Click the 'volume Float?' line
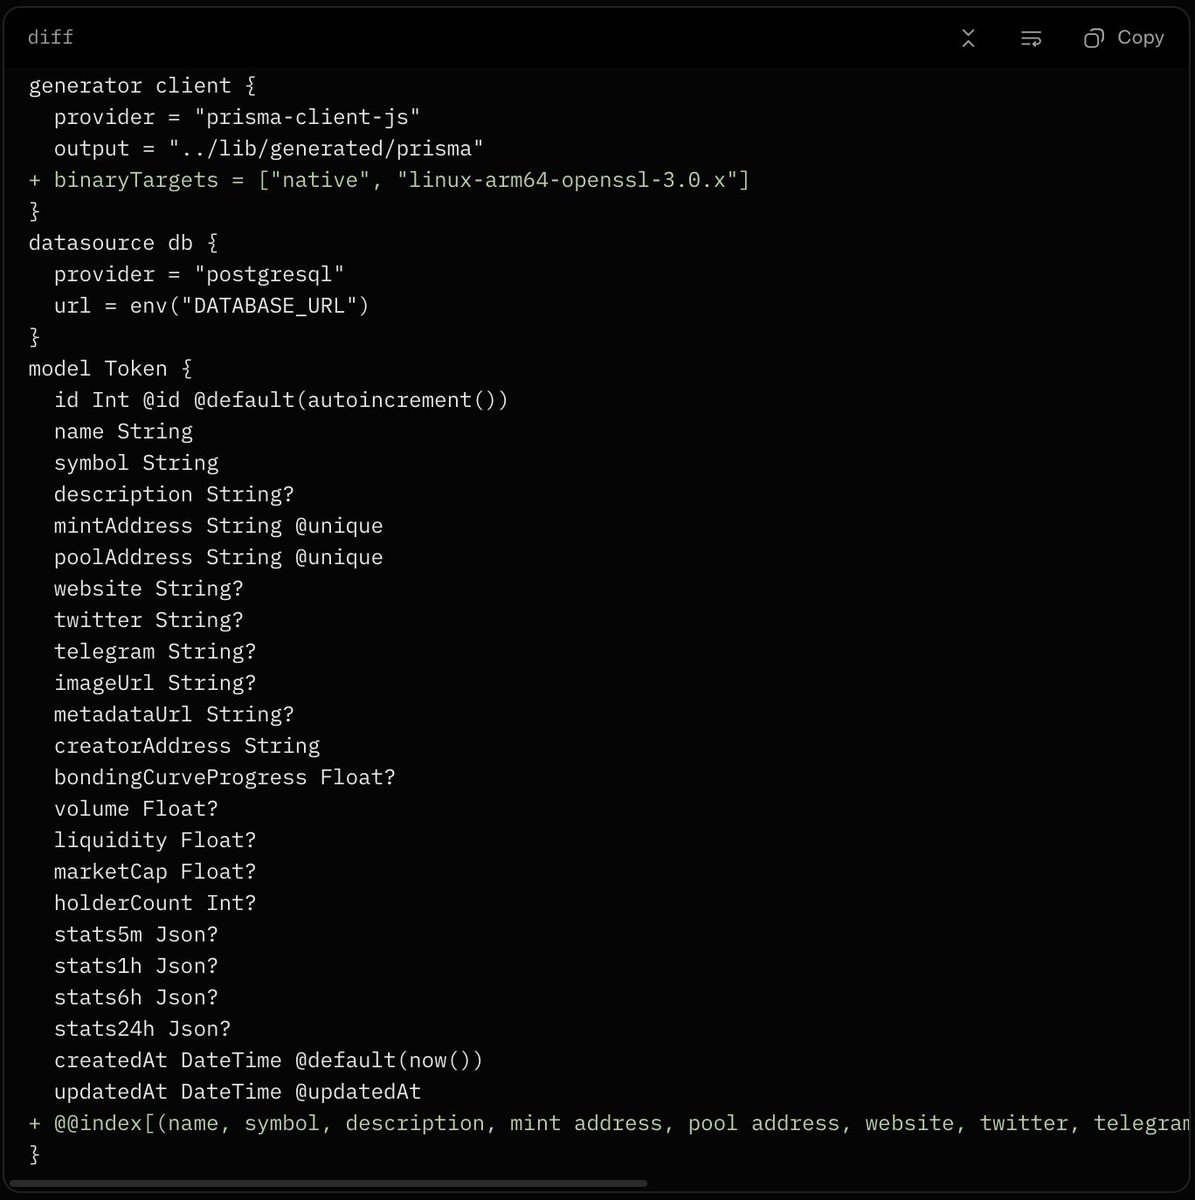The image size is (1195, 1200). tap(136, 810)
